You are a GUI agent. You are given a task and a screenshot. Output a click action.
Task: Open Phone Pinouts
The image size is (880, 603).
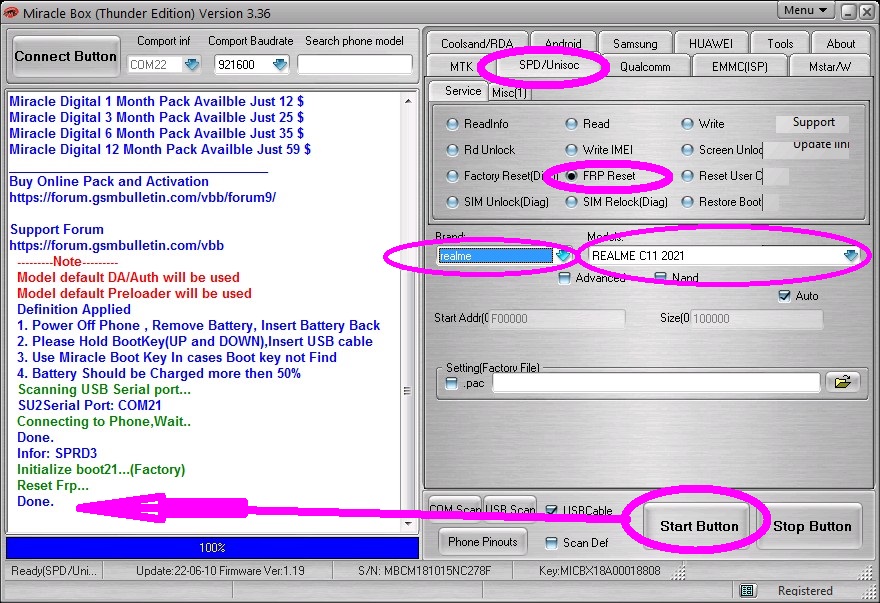(483, 541)
